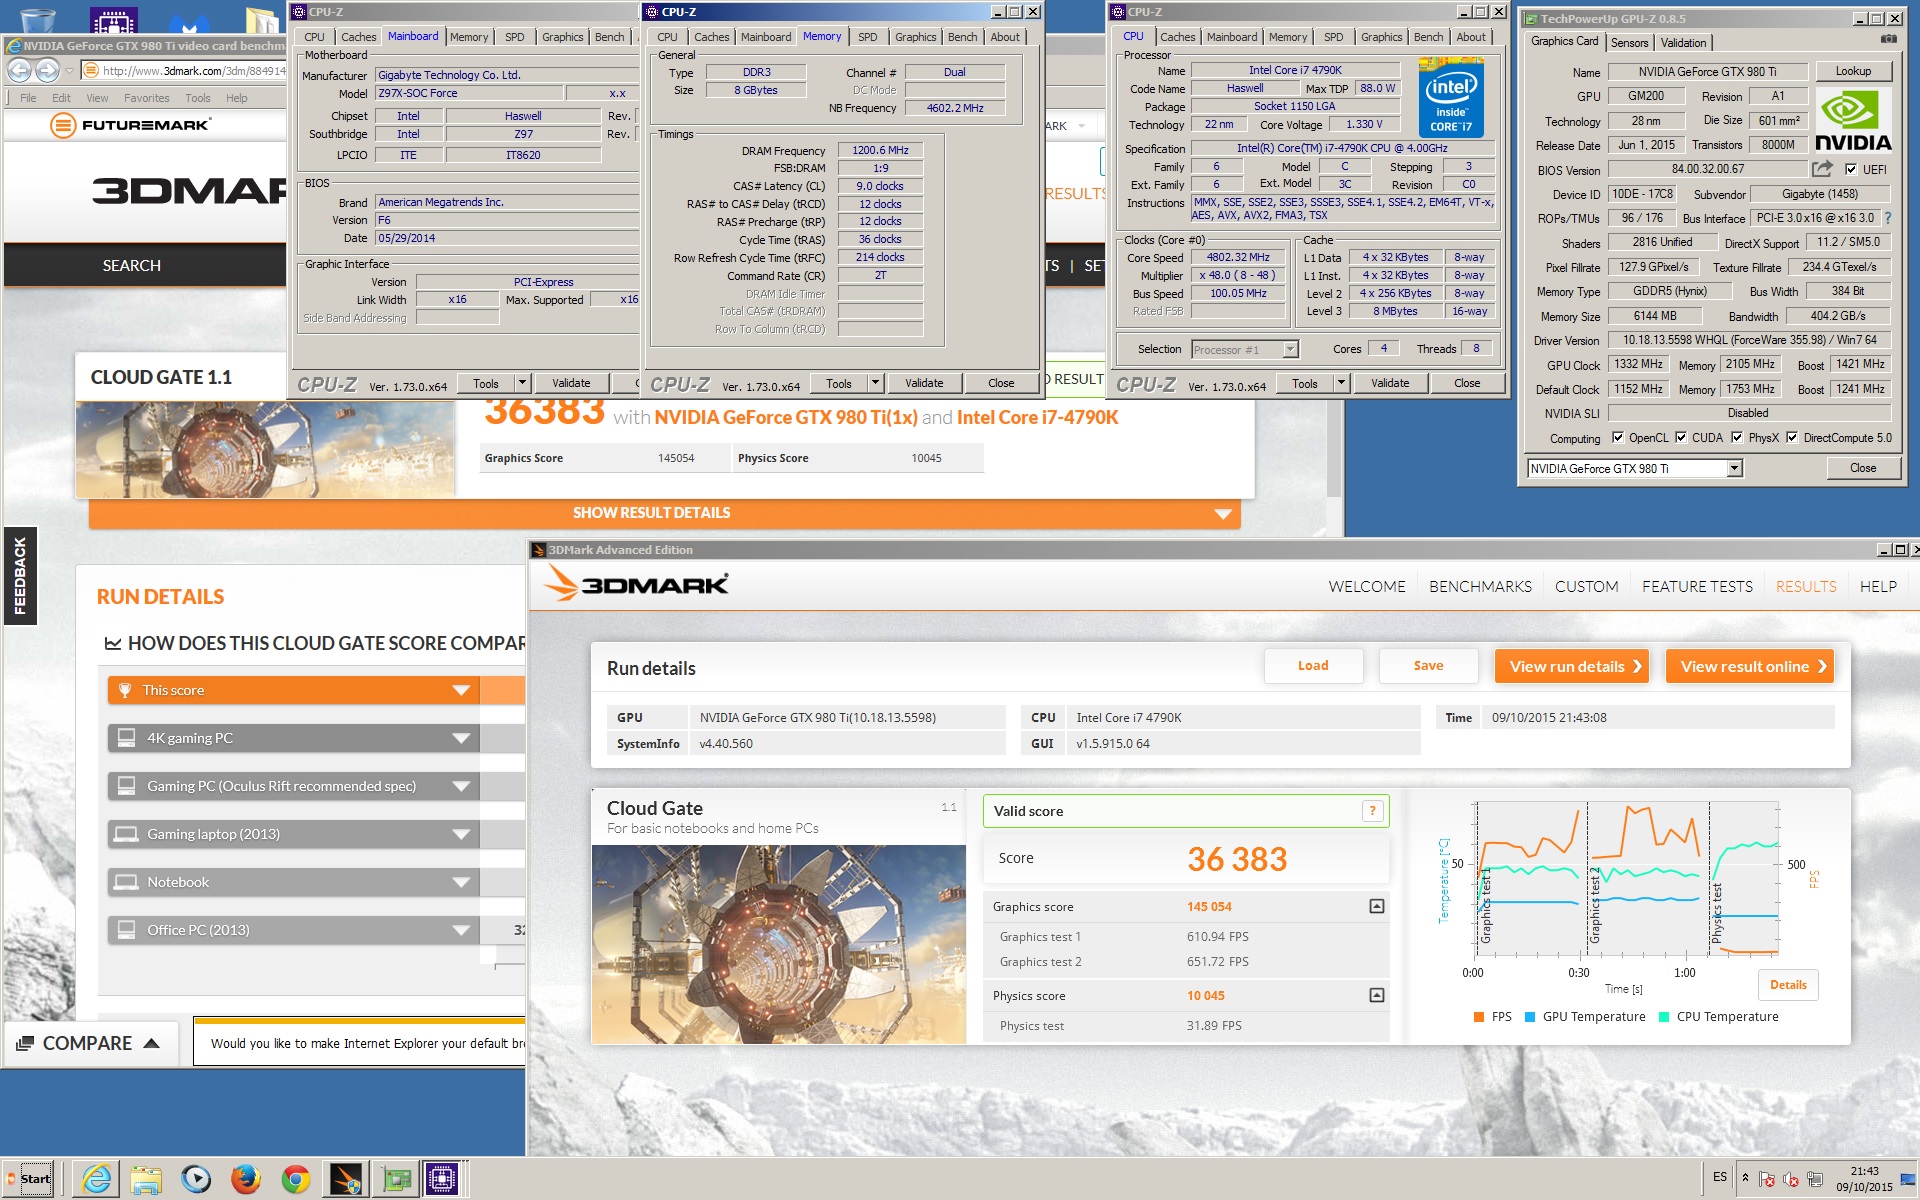Click the system tray show hidden icons arrow
1920x1200 pixels.
tap(1745, 1177)
